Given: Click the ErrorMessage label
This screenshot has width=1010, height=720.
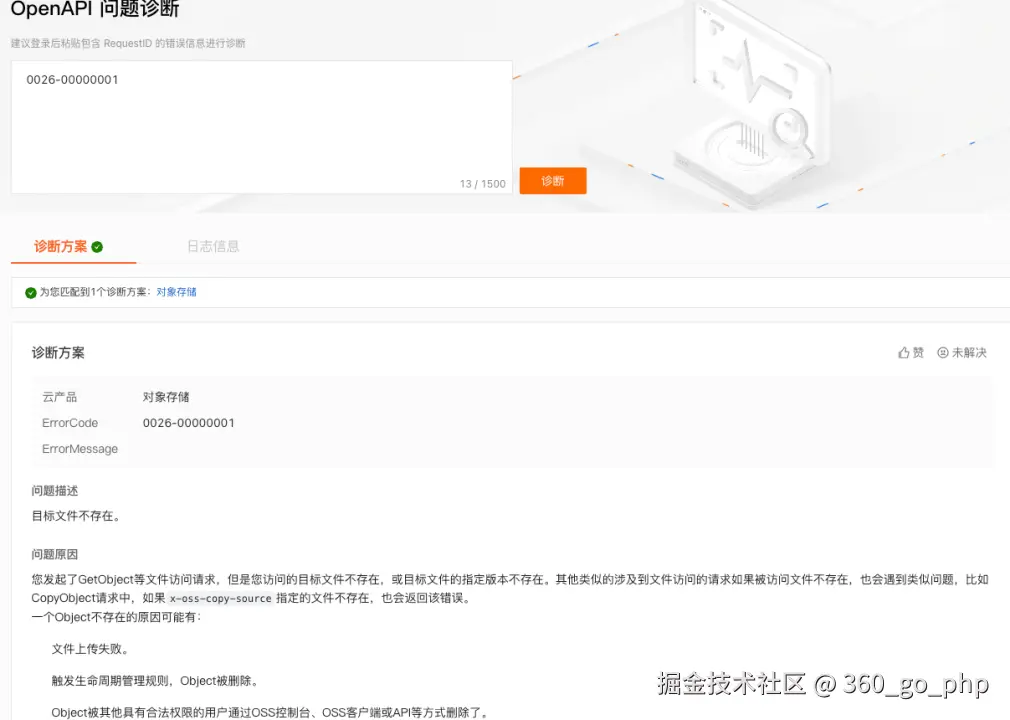Looking at the screenshot, I should pyautogui.click(x=80, y=449).
